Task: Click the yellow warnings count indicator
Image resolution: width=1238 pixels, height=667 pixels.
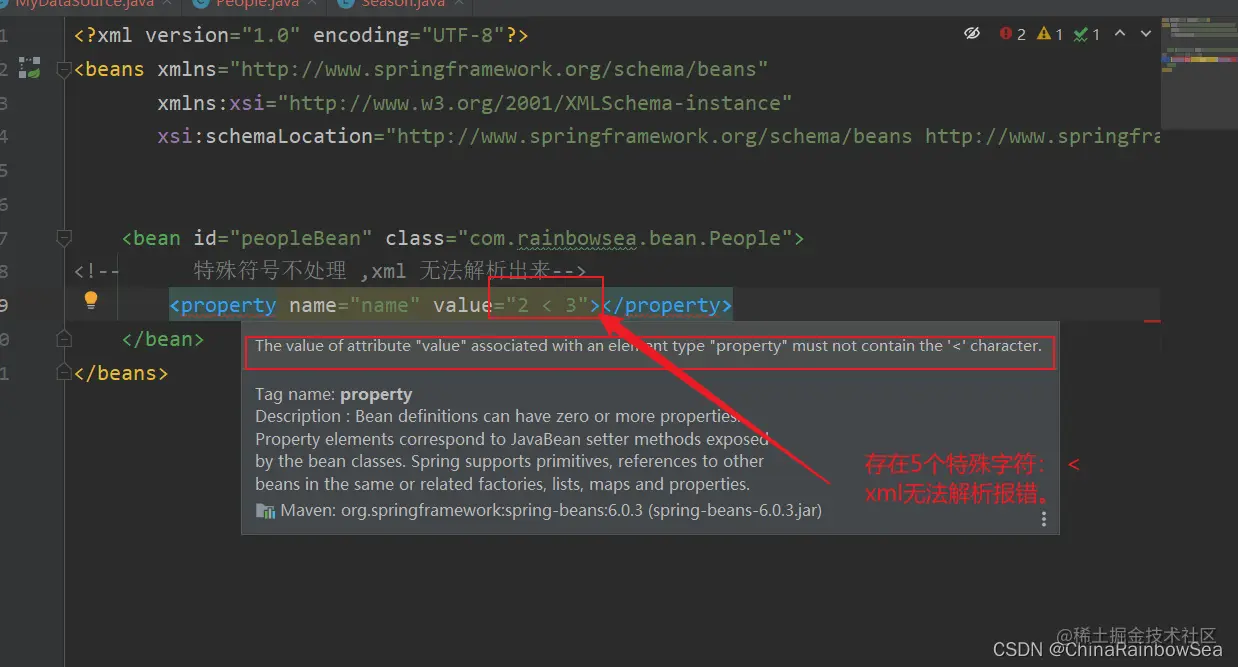Action: click(1050, 34)
